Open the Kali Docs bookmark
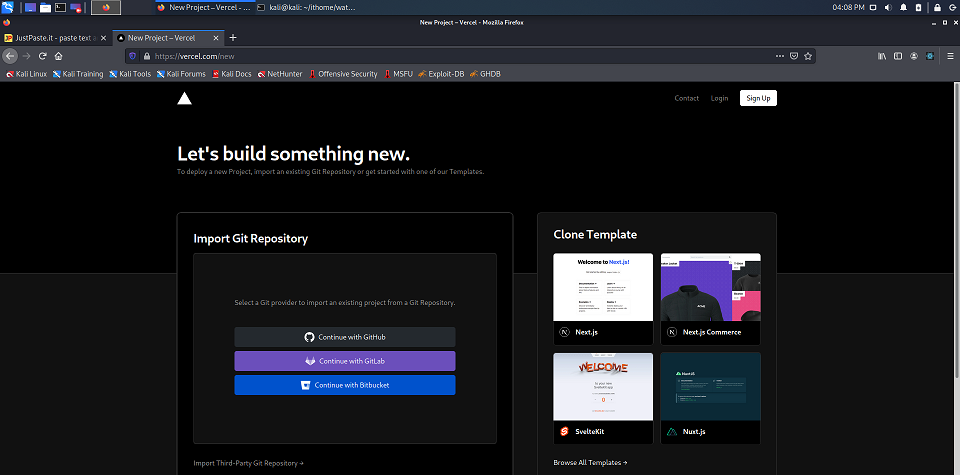The image size is (960, 475). click(231, 74)
